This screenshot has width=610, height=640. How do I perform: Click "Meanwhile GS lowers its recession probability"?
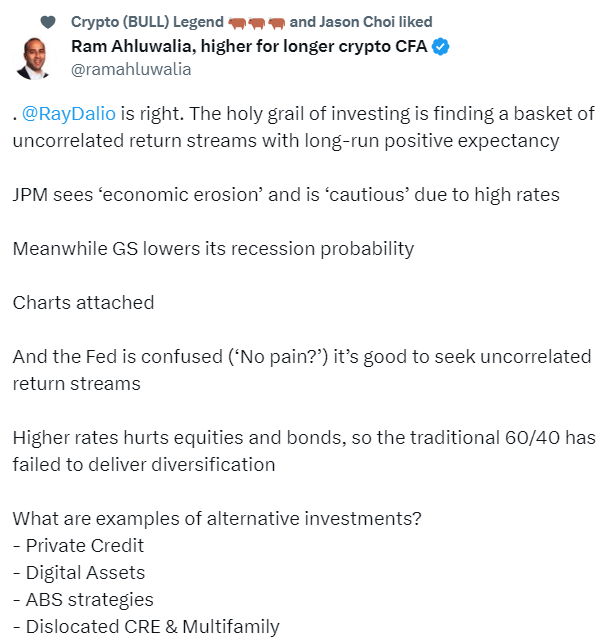click(213, 249)
